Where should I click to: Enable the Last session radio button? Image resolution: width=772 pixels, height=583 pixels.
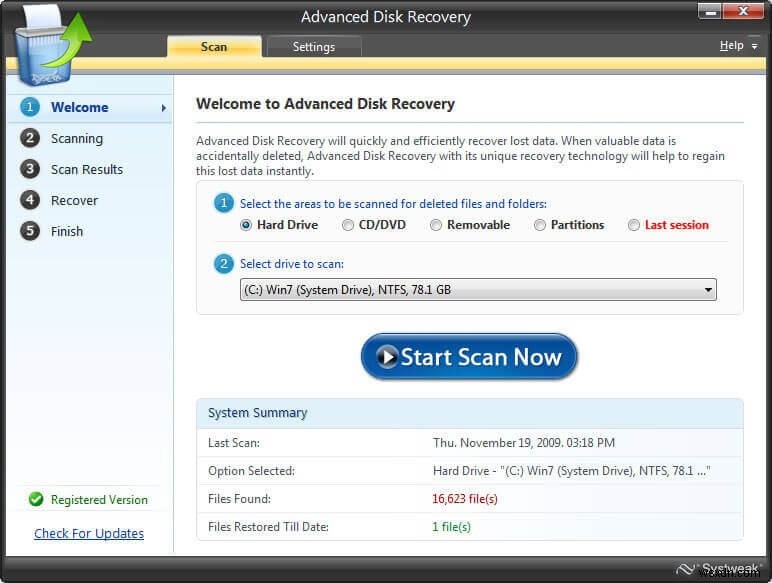coord(634,225)
